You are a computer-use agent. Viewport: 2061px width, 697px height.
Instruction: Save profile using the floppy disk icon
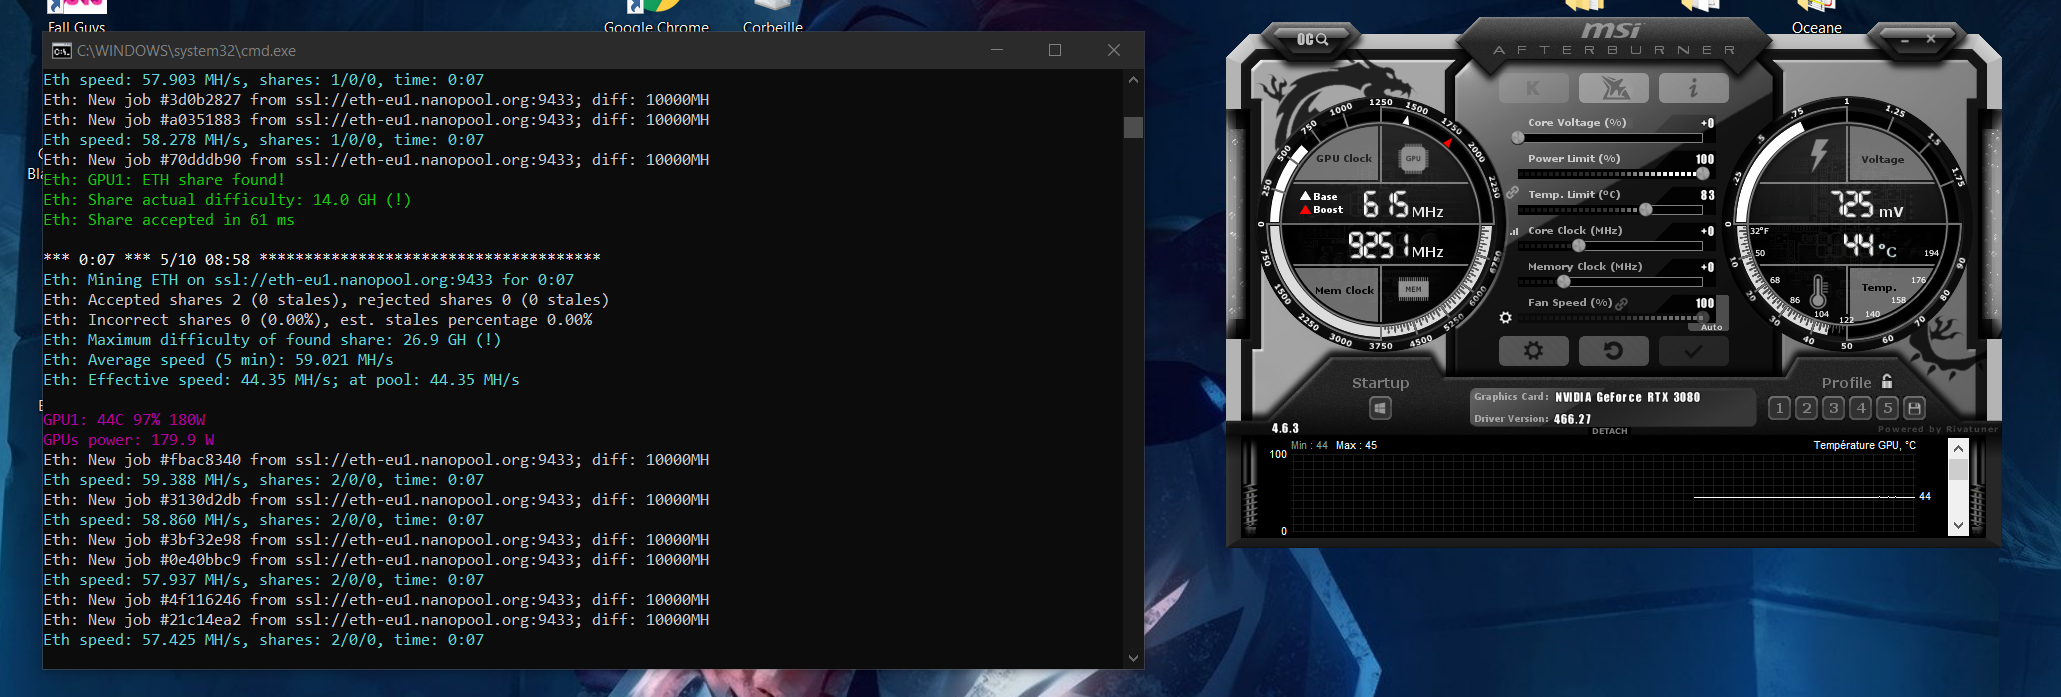[x=1914, y=408]
